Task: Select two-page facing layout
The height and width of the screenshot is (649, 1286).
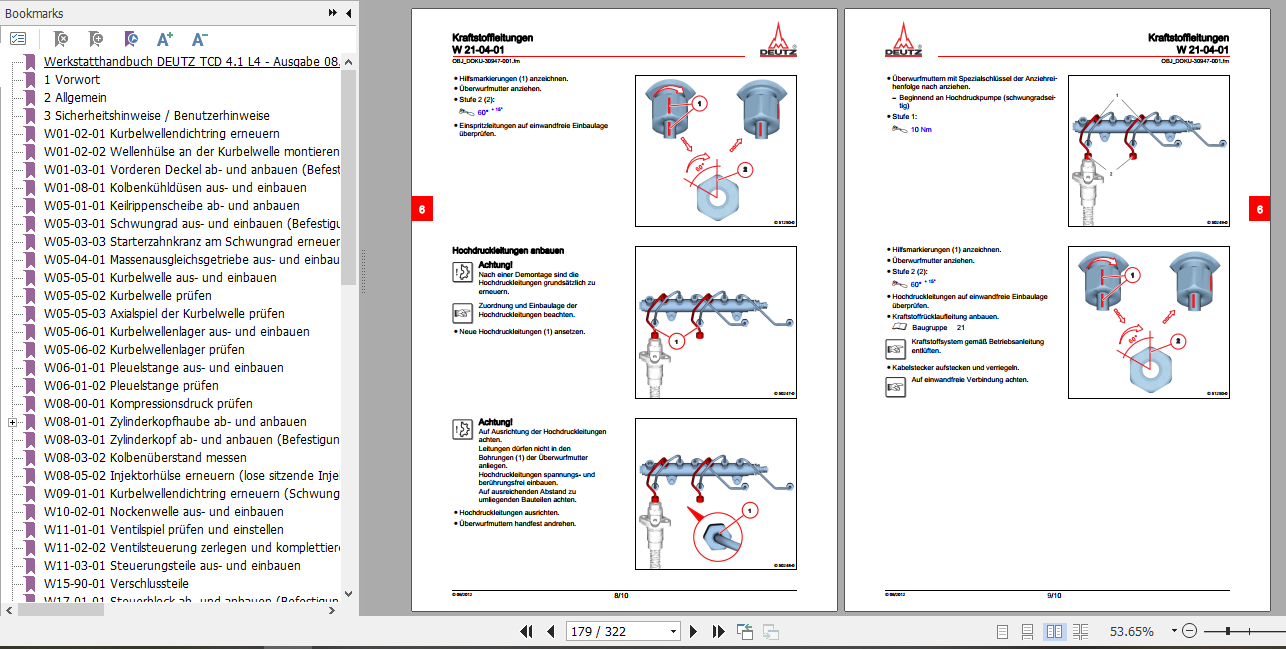Action: coord(1054,631)
